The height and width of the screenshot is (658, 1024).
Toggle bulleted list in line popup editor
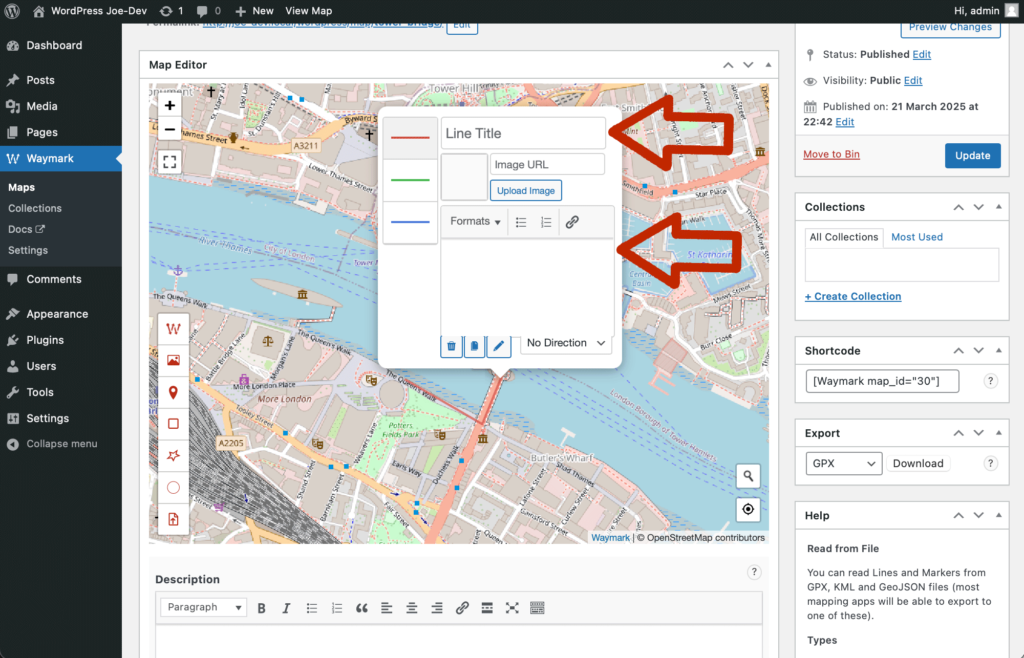pyautogui.click(x=521, y=222)
